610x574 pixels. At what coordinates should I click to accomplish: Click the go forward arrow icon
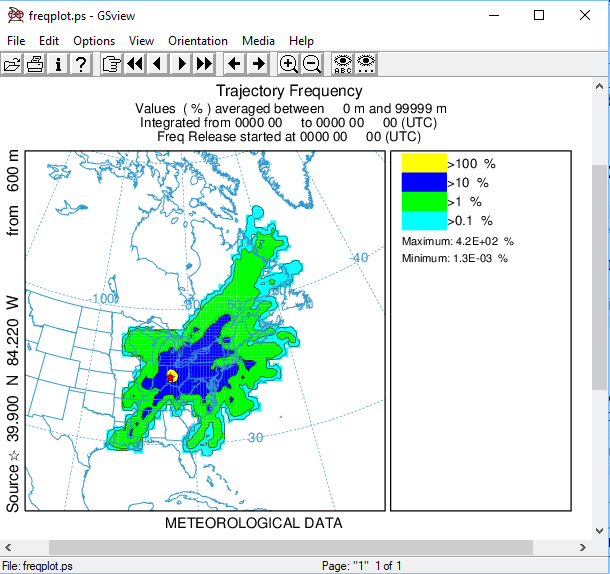pyautogui.click(x=258, y=64)
